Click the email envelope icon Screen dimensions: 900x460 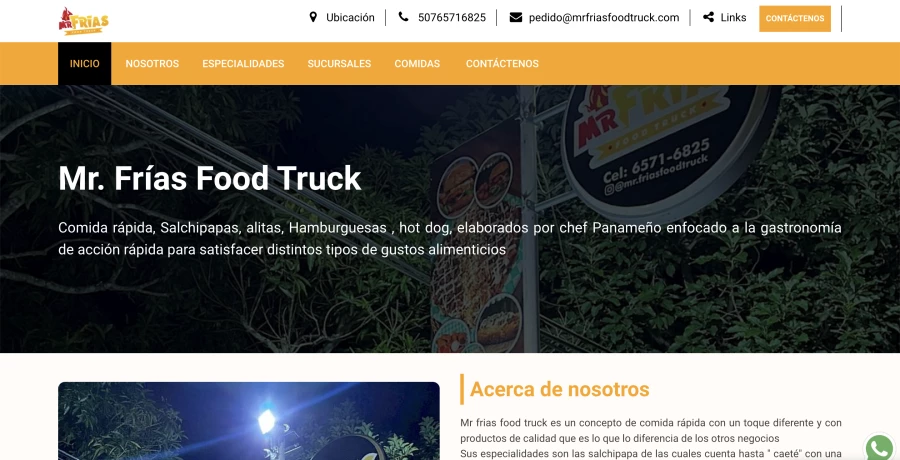(x=515, y=17)
